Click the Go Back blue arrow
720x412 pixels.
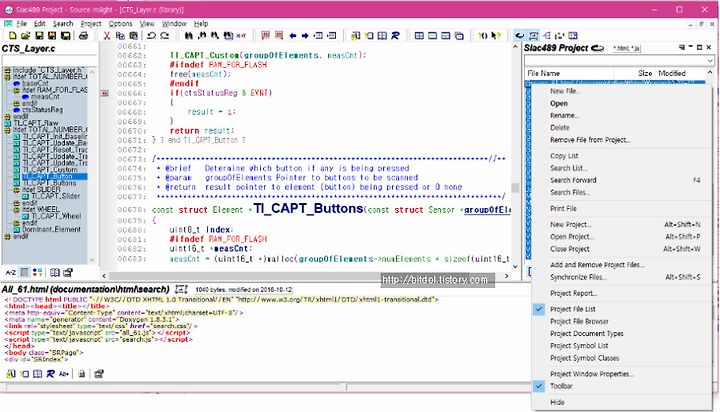292,35
